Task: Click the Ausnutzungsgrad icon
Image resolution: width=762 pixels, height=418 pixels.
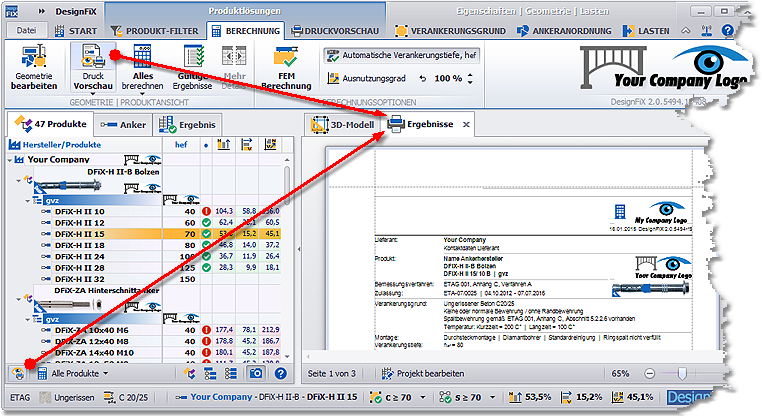Action: (x=333, y=78)
